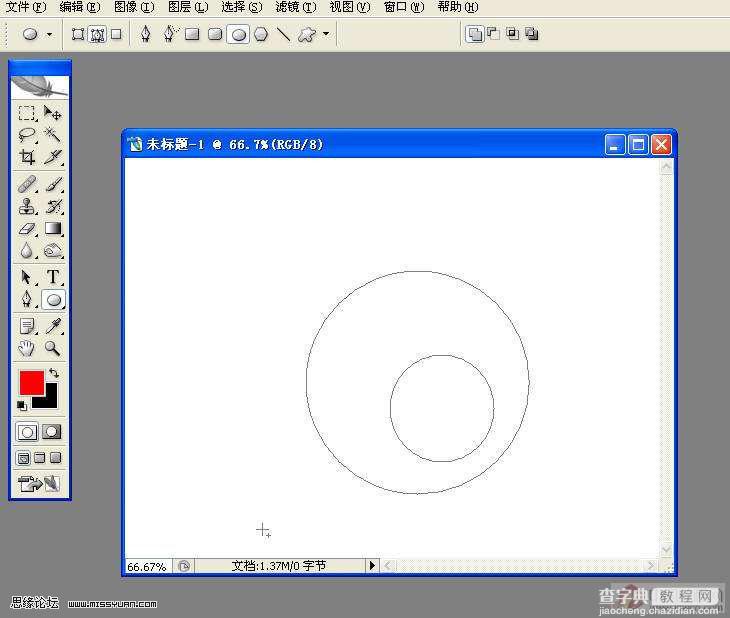
Task: Select the Healing Brush tool
Action: (27, 184)
